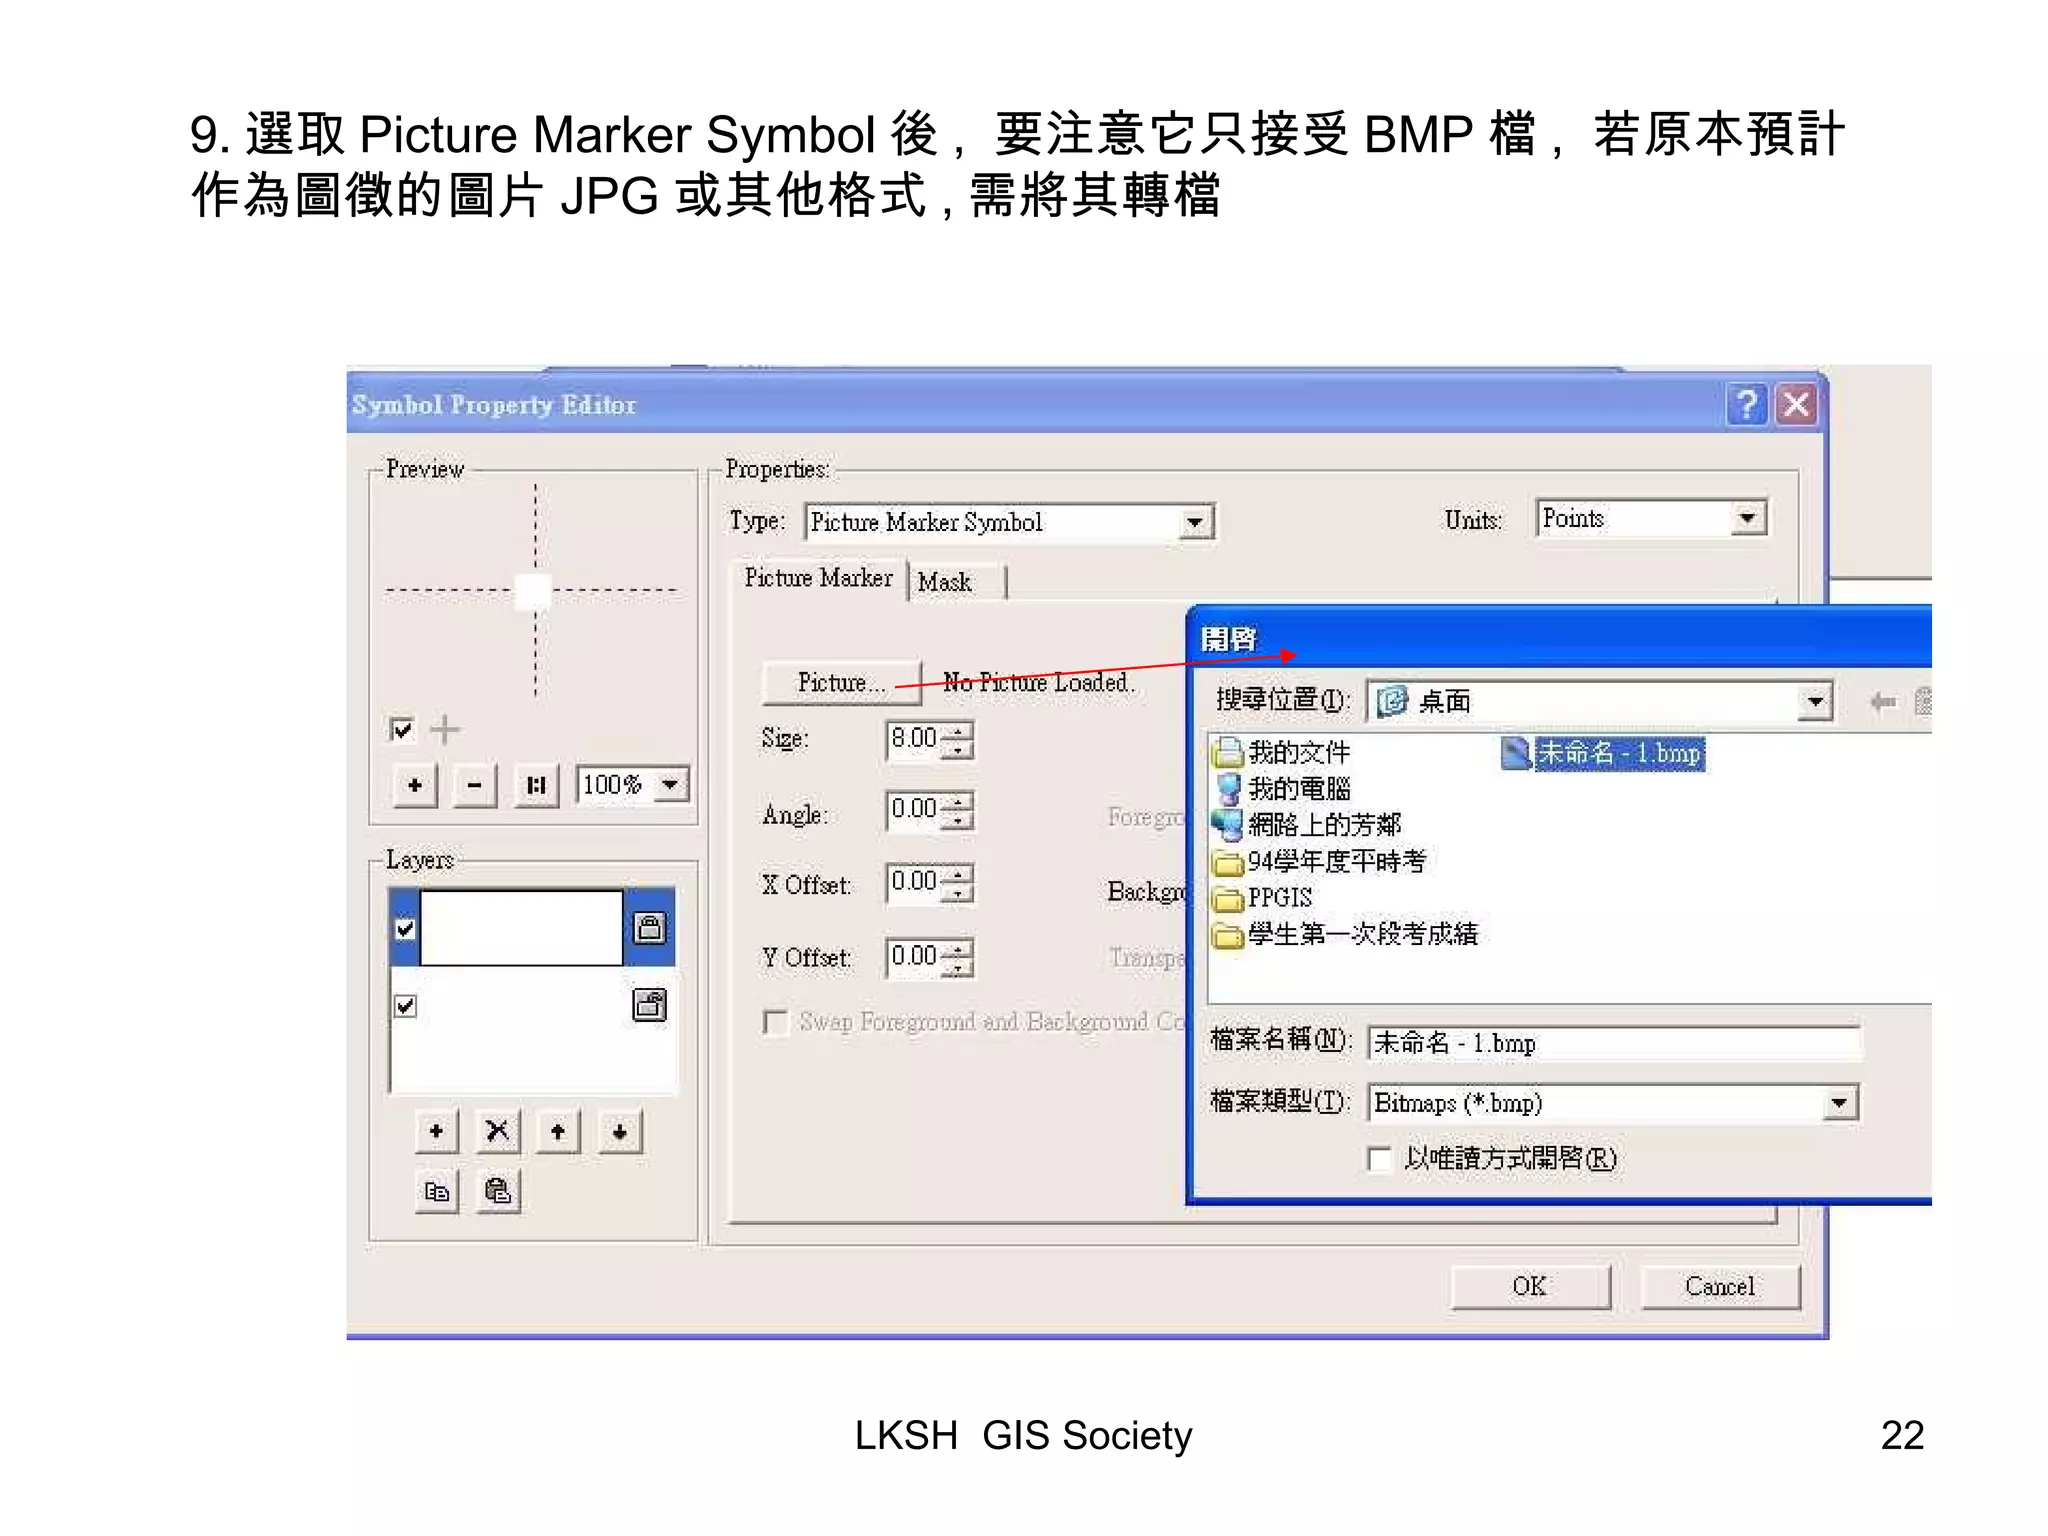Switch to the Picture Marker tab
This screenshot has height=1536, width=2048.
818,578
